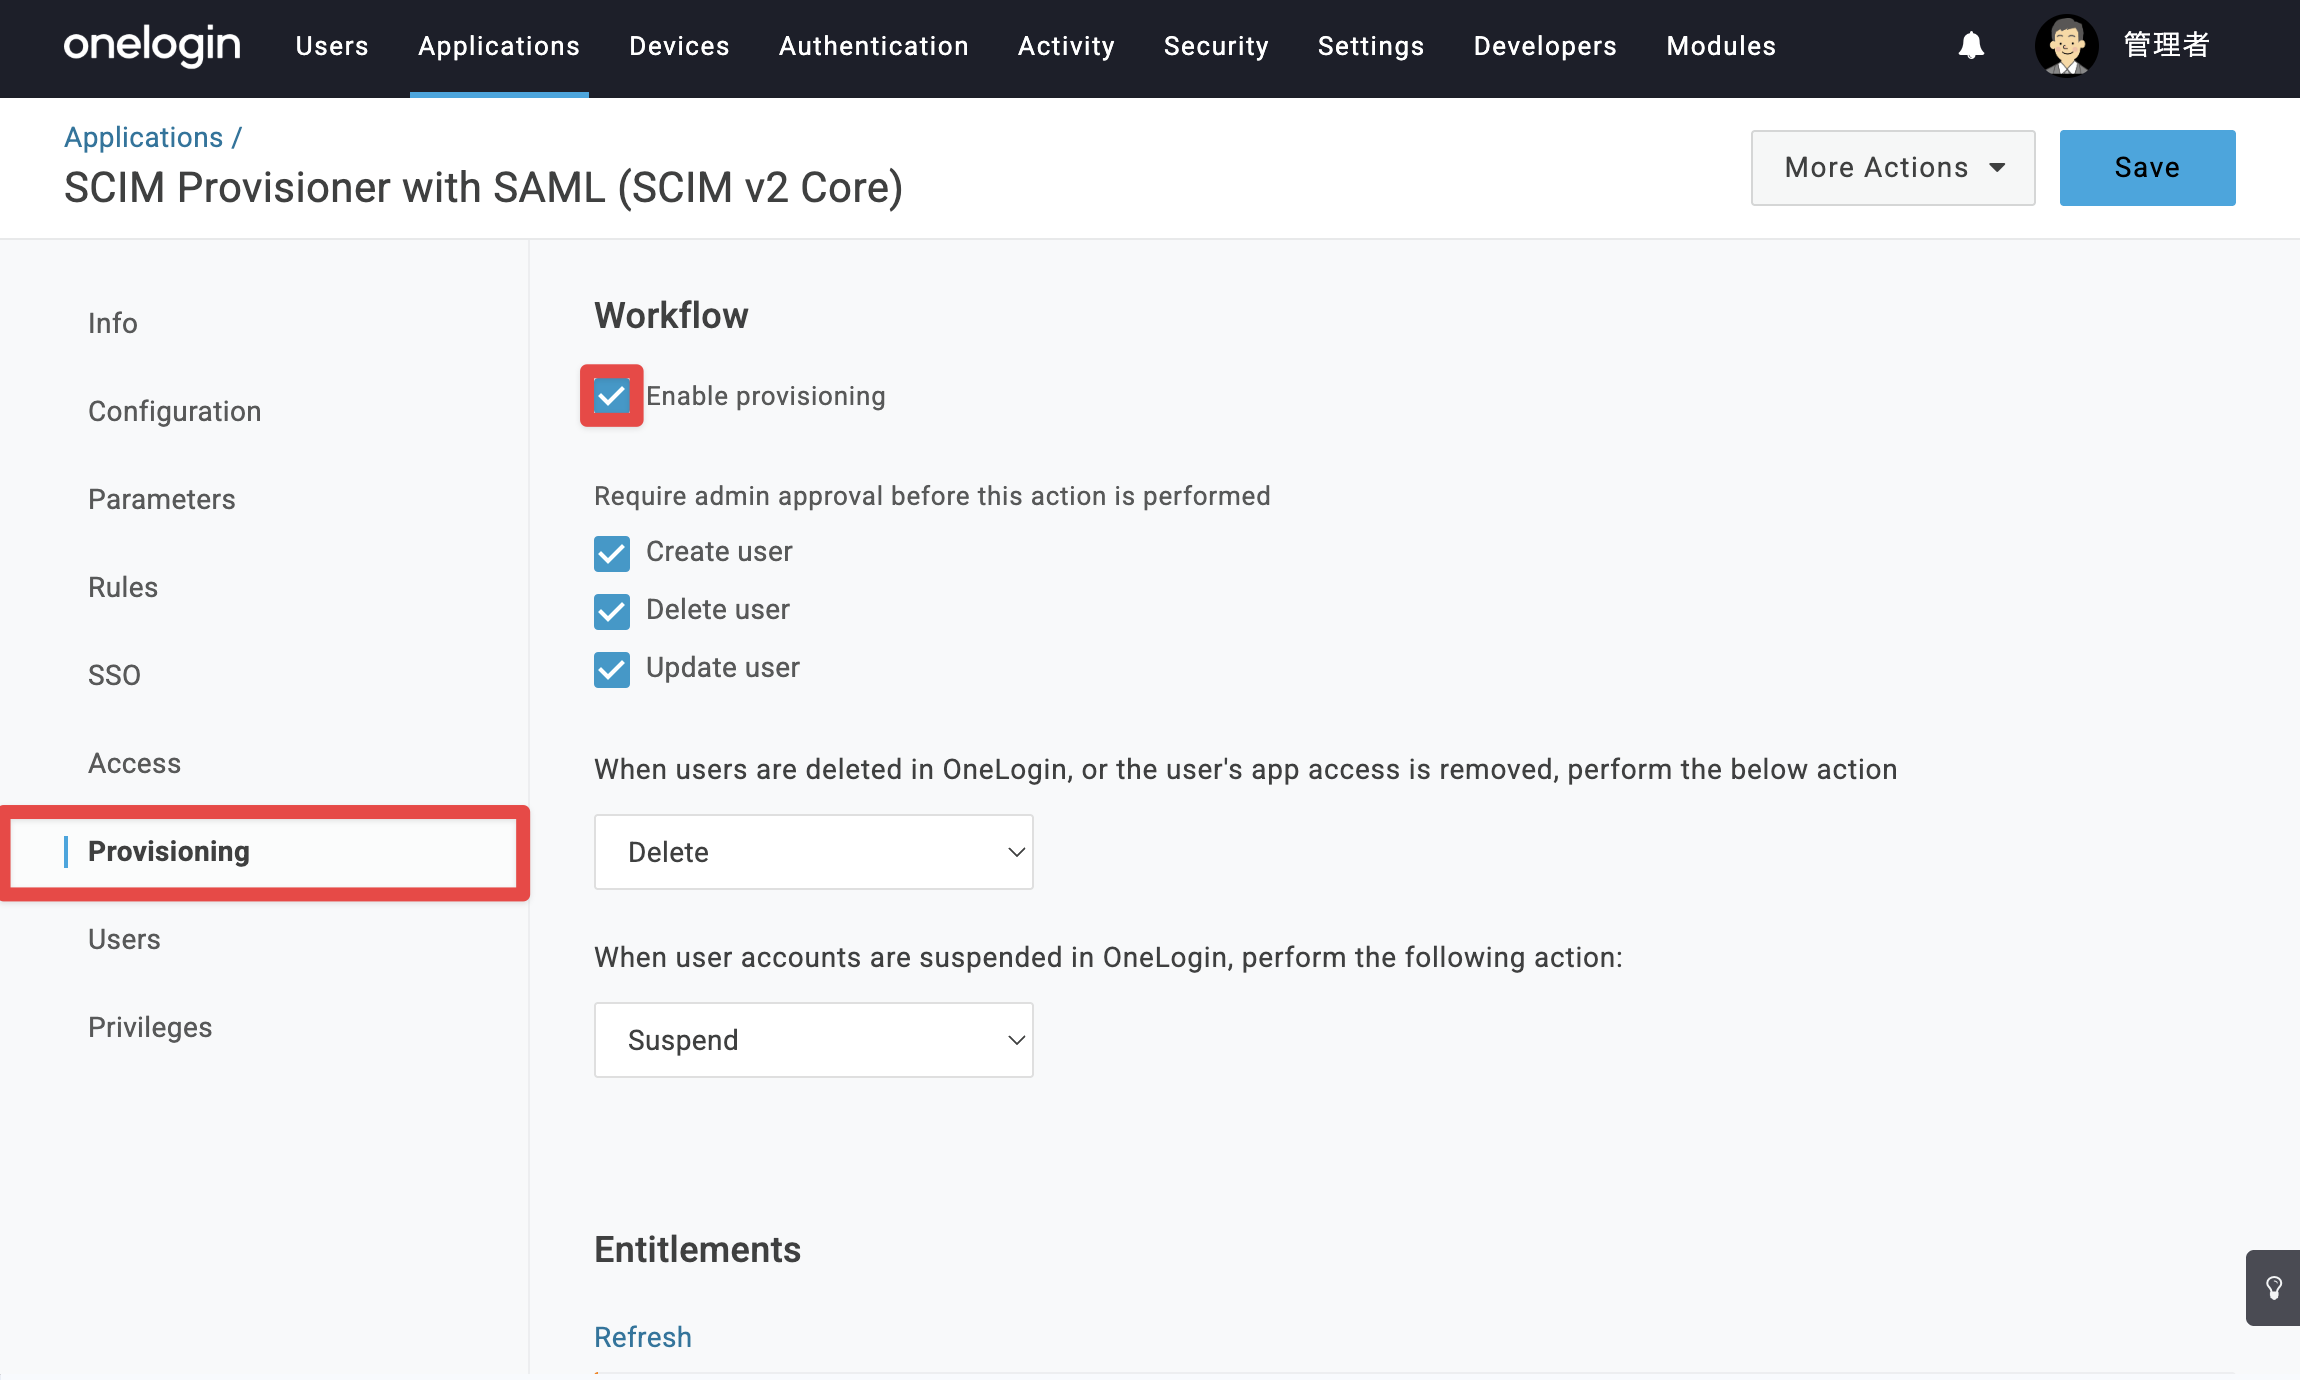Toggle the Create user approval checkbox
2300x1380 pixels.
tap(612, 553)
